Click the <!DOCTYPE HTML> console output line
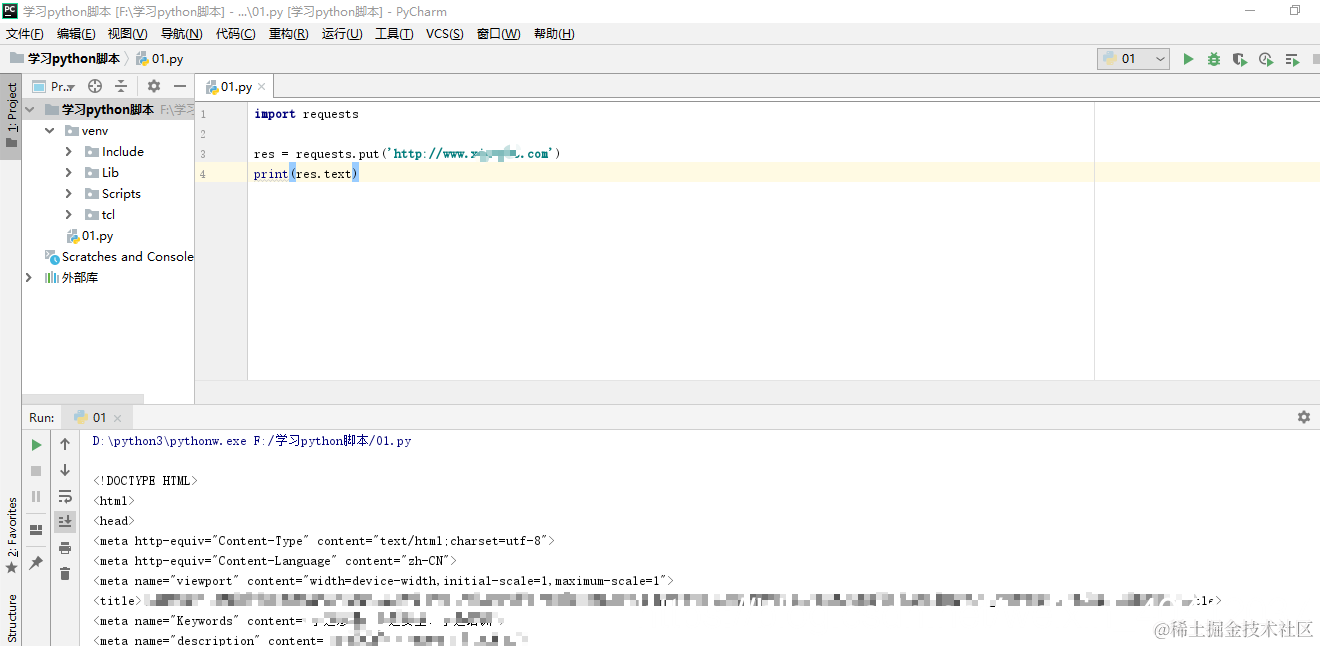This screenshot has width=1320, height=646. coord(145,481)
